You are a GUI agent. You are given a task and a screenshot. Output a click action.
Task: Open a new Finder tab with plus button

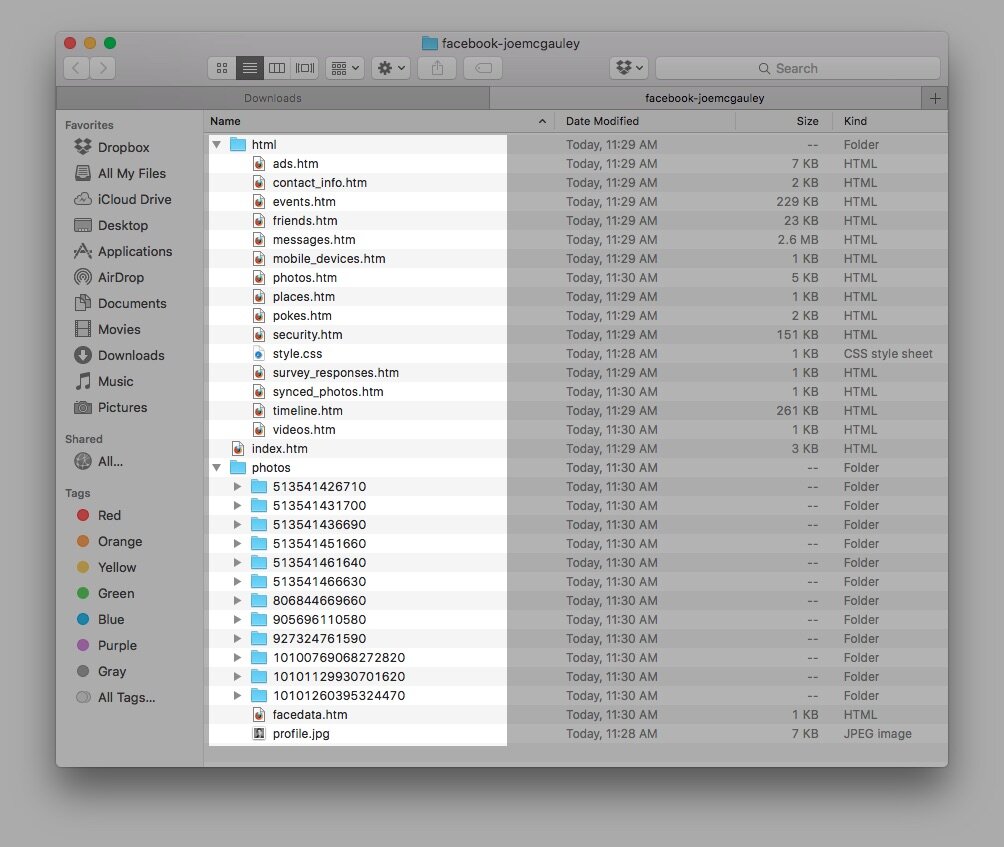(934, 98)
